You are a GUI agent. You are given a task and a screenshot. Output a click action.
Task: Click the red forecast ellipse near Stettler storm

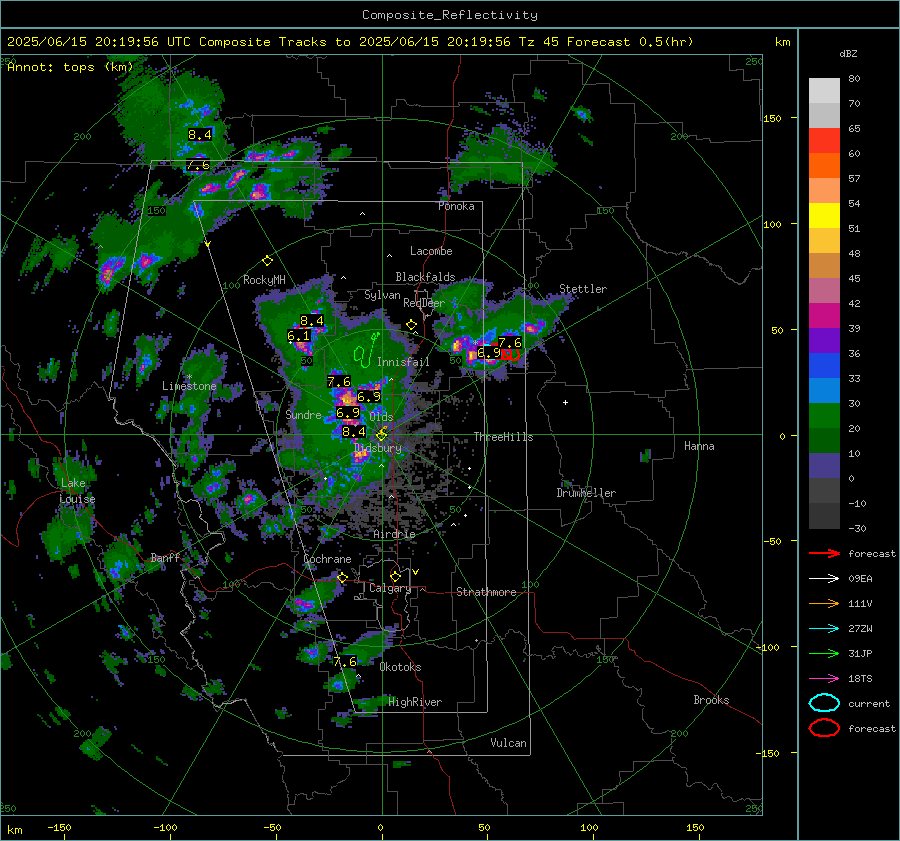pyautogui.click(x=510, y=355)
